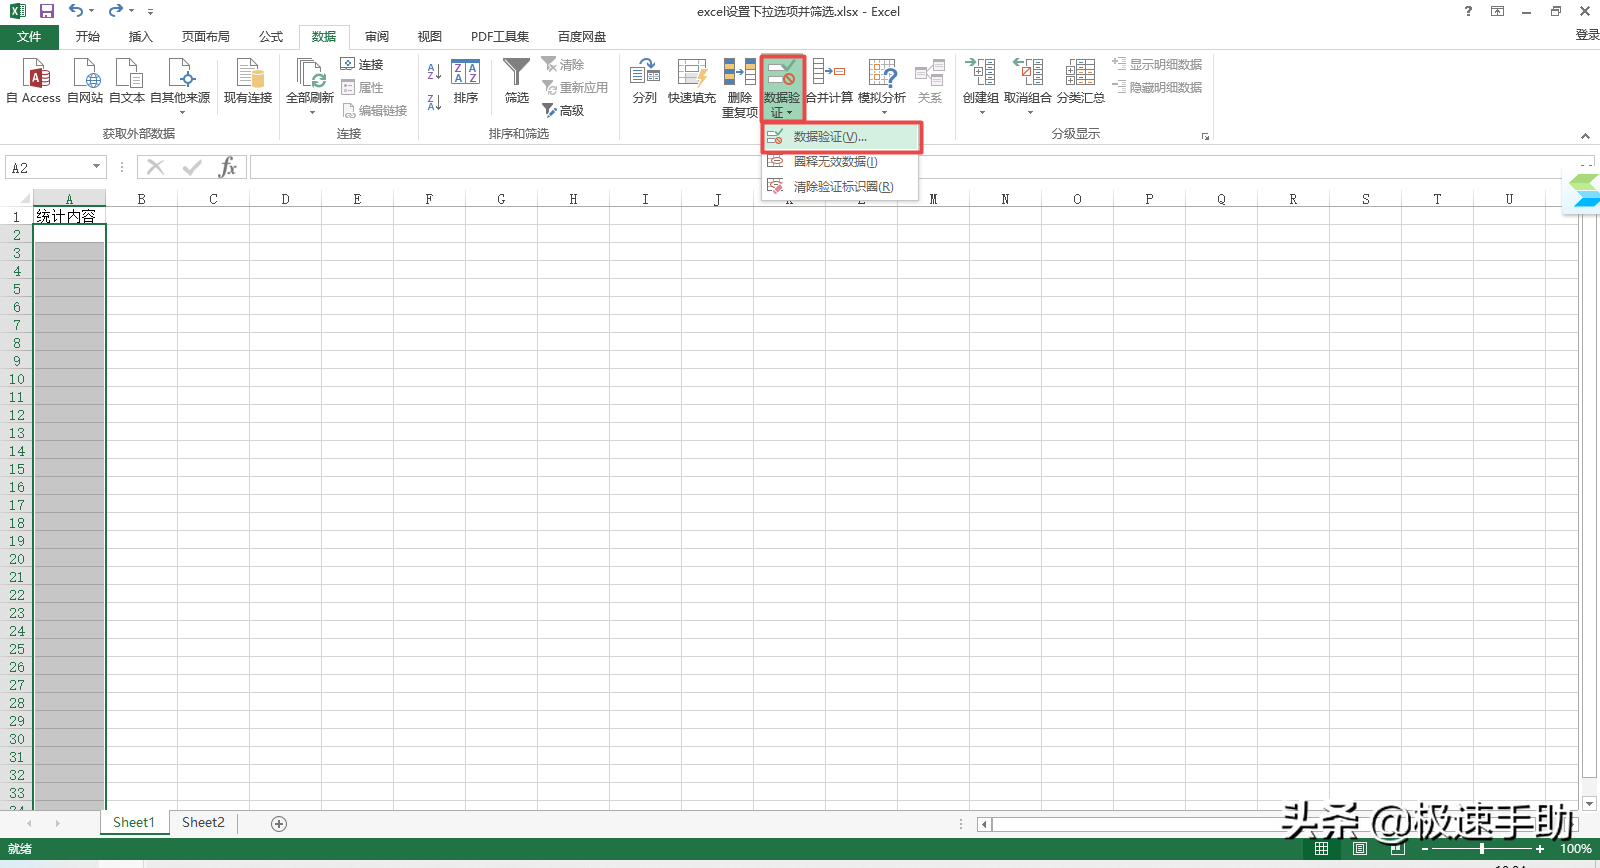Select 数据验证(V)... from the dropdown menu
Viewport: 1600px width, 868px height.
[830, 137]
